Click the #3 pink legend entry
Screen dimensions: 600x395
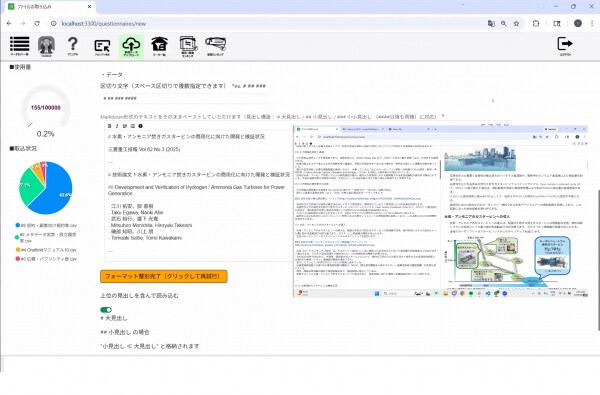click(x=46, y=259)
